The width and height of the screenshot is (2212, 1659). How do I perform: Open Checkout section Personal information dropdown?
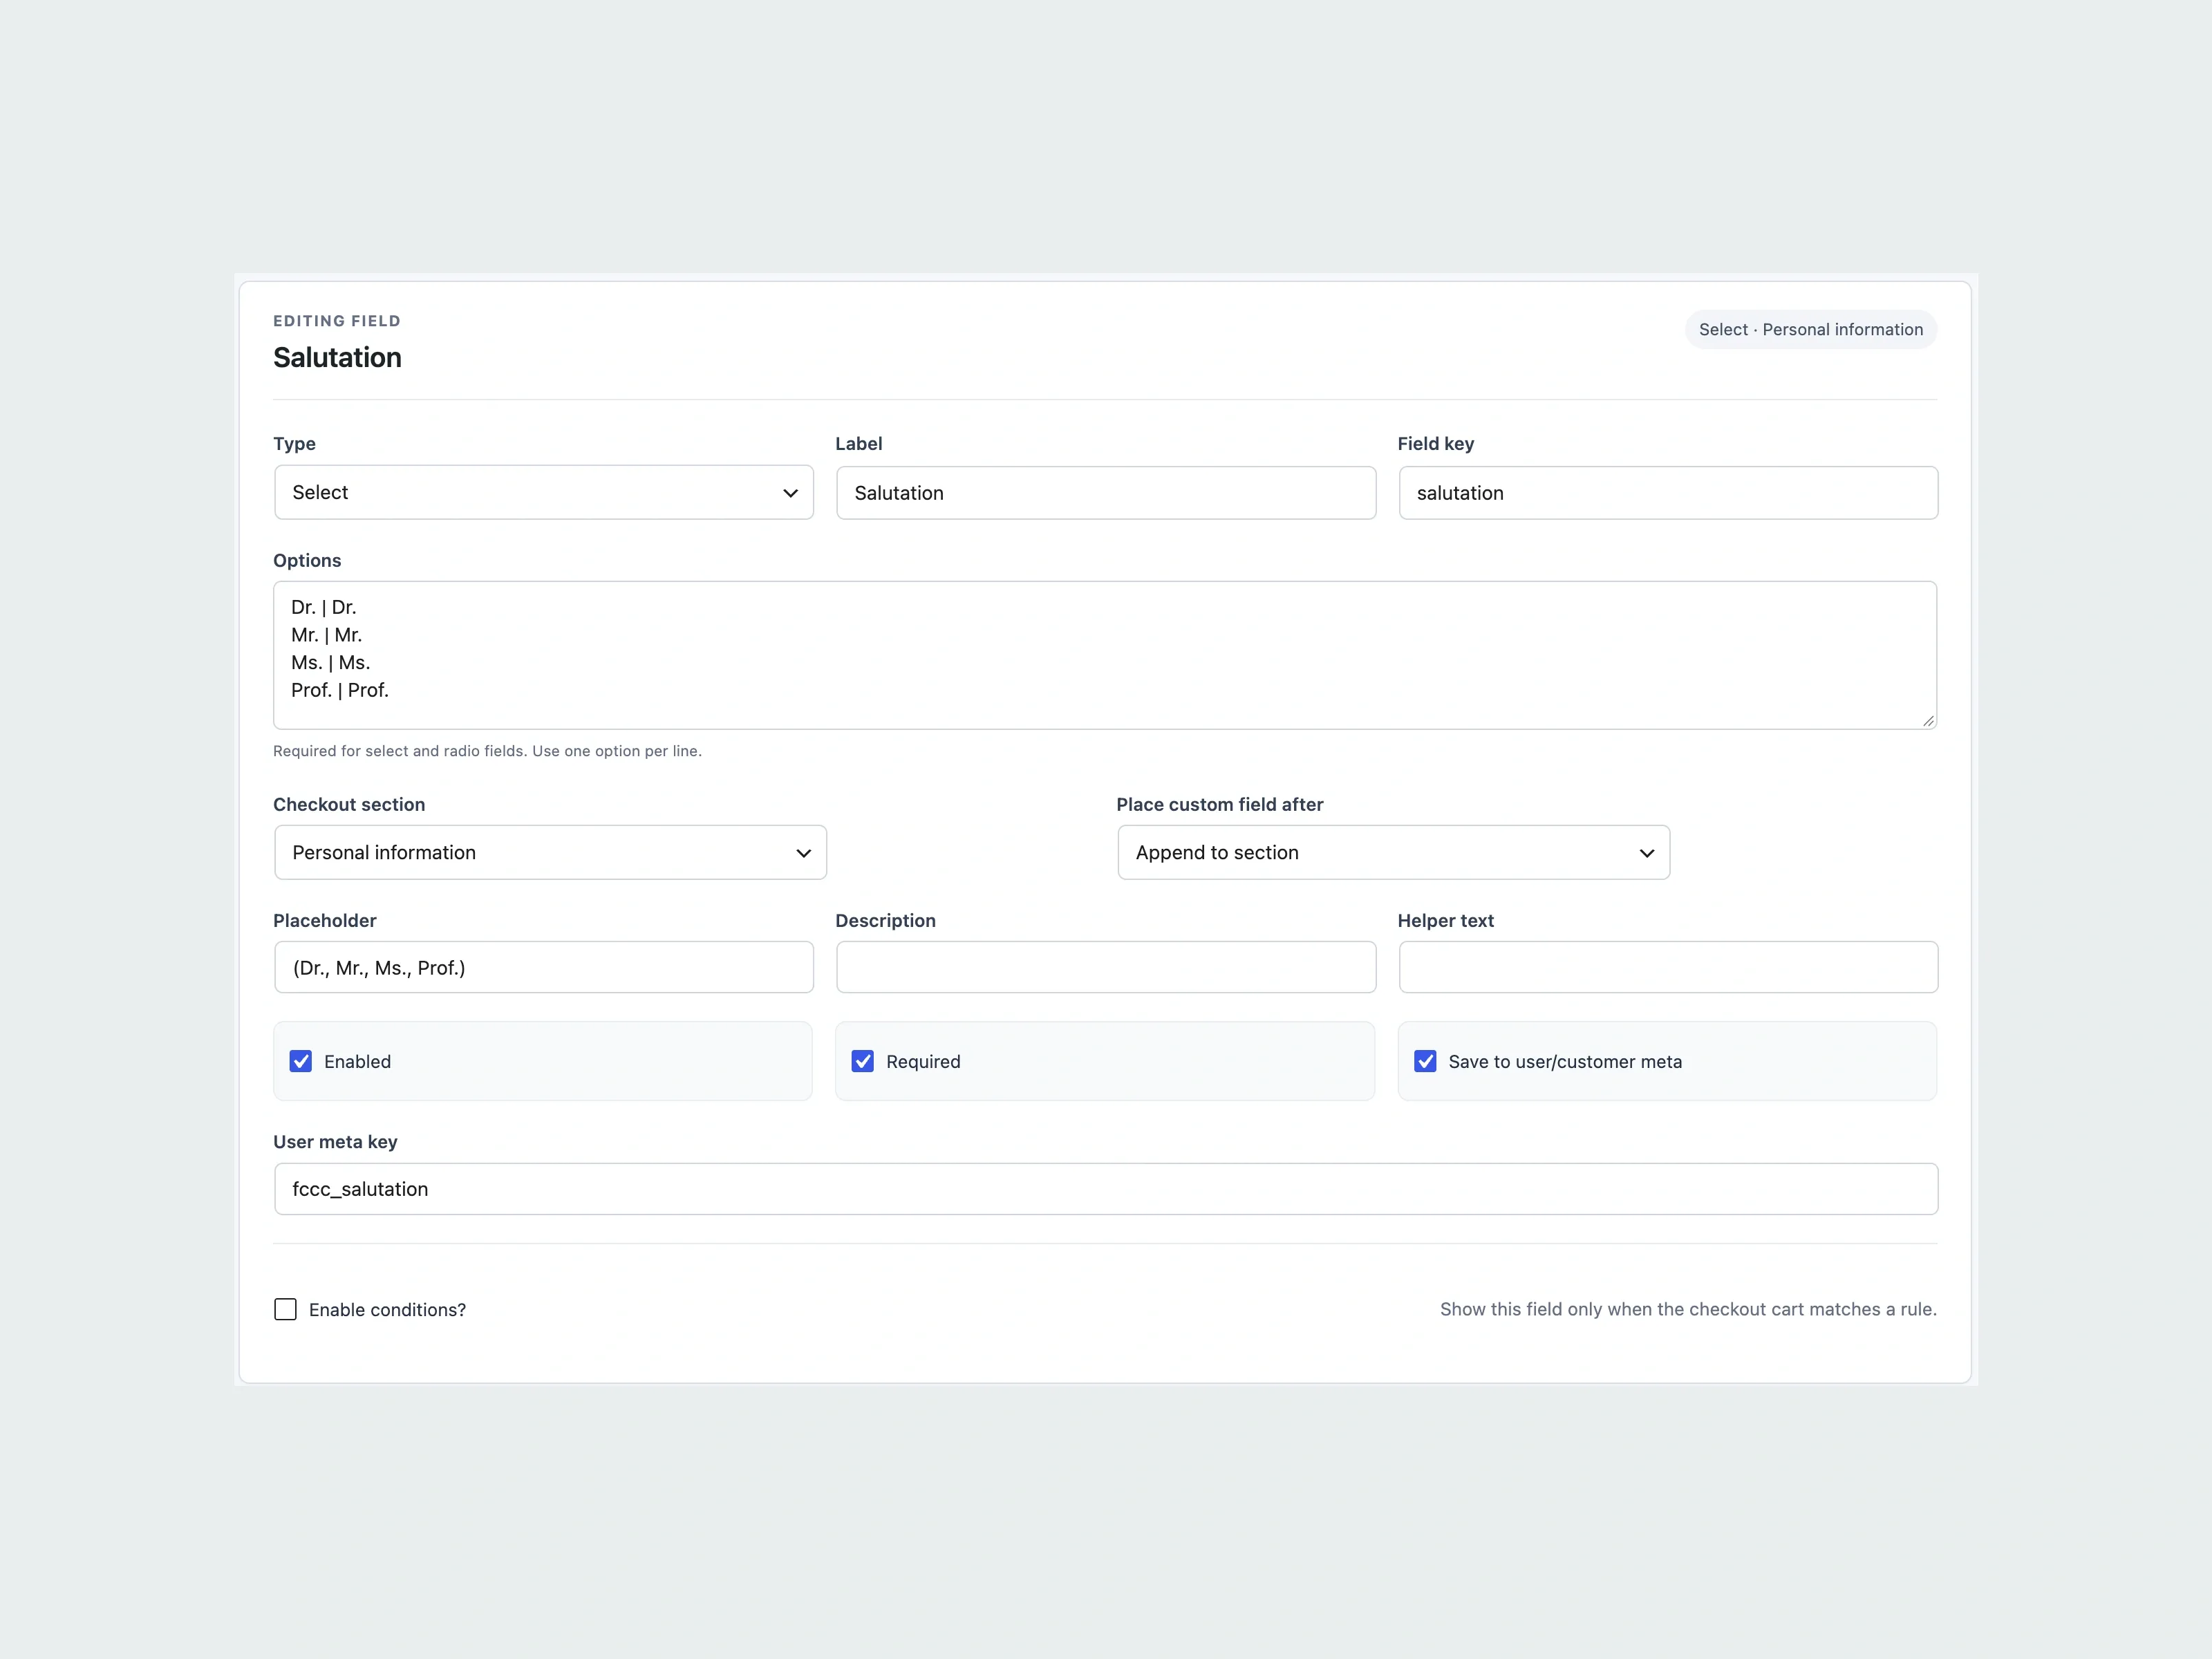click(550, 852)
